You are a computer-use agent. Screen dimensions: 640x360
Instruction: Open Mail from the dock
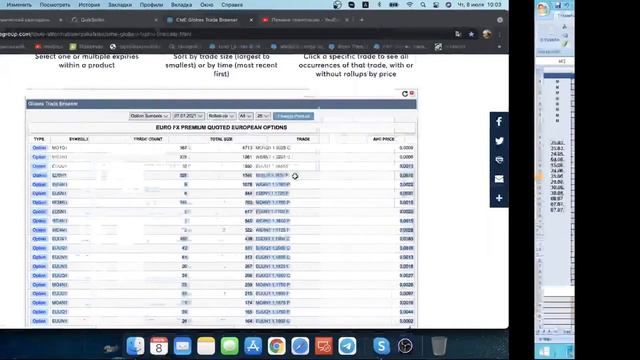pos(182,346)
